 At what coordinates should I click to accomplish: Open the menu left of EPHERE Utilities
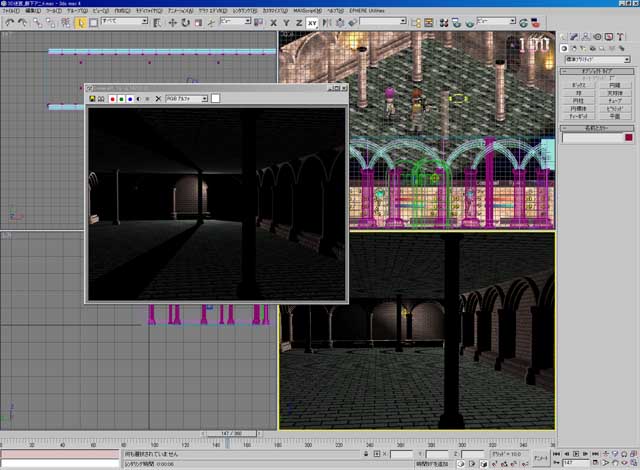[x=335, y=11]
